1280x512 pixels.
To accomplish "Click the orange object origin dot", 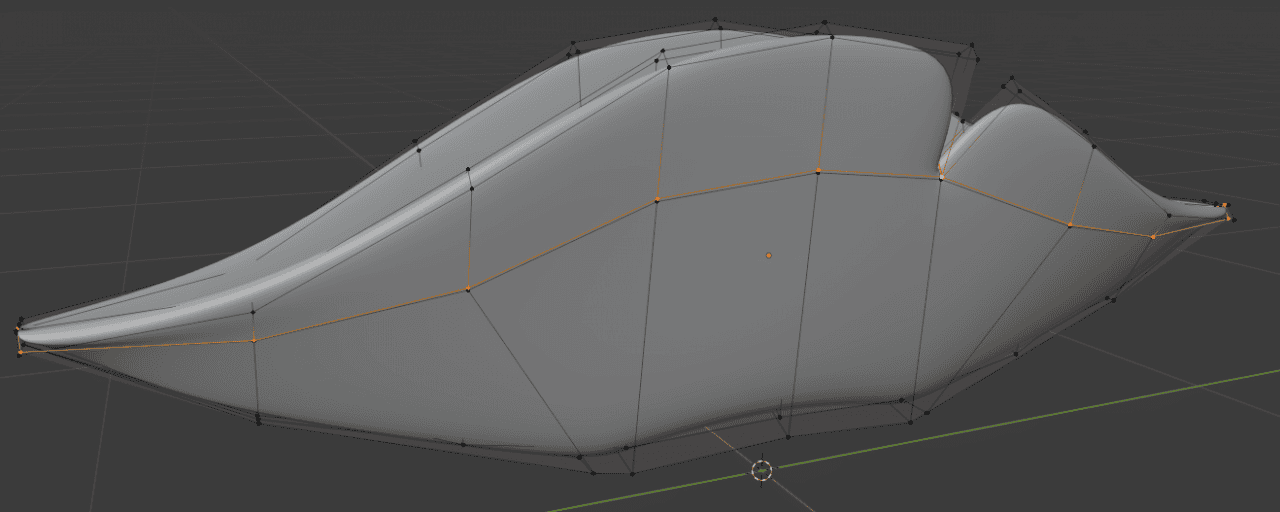I will pos(769,255).
